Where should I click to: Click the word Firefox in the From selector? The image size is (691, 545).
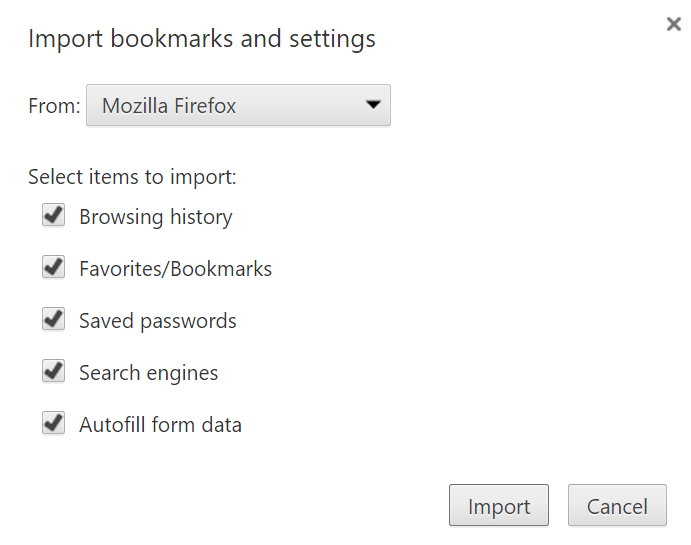coord(205,106)
